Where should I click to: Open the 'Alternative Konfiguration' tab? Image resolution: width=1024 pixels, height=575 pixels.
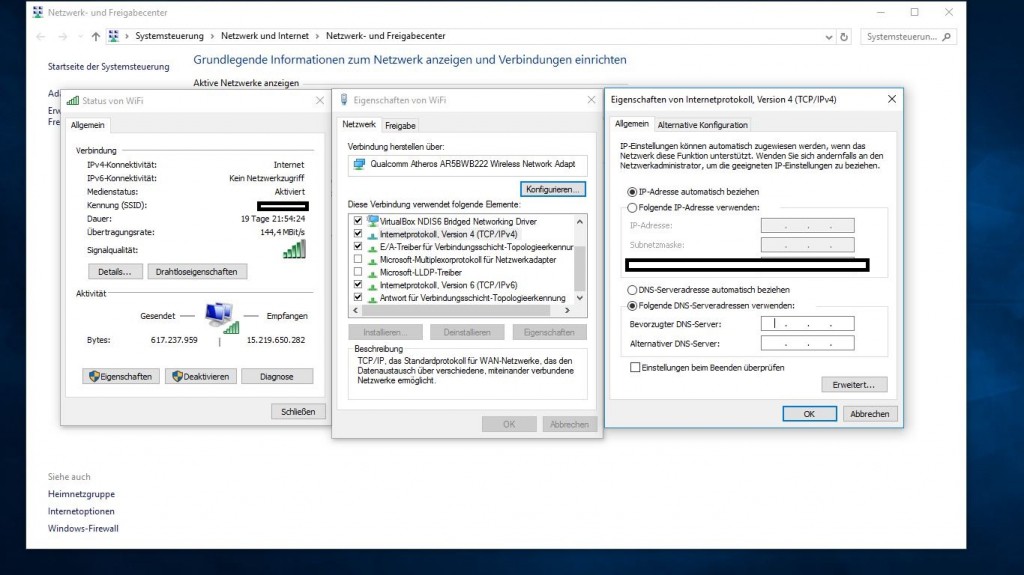tap(702, 125)
